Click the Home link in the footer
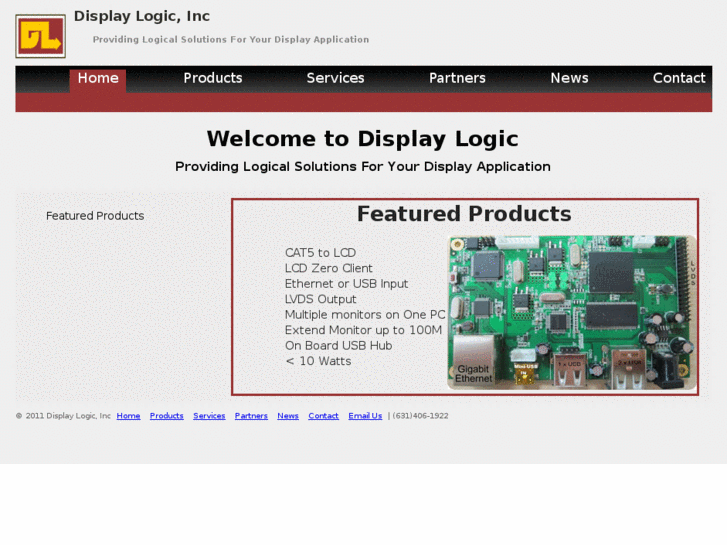The width and height of the screenshot is (727, 545). click(x=128, y=416)
